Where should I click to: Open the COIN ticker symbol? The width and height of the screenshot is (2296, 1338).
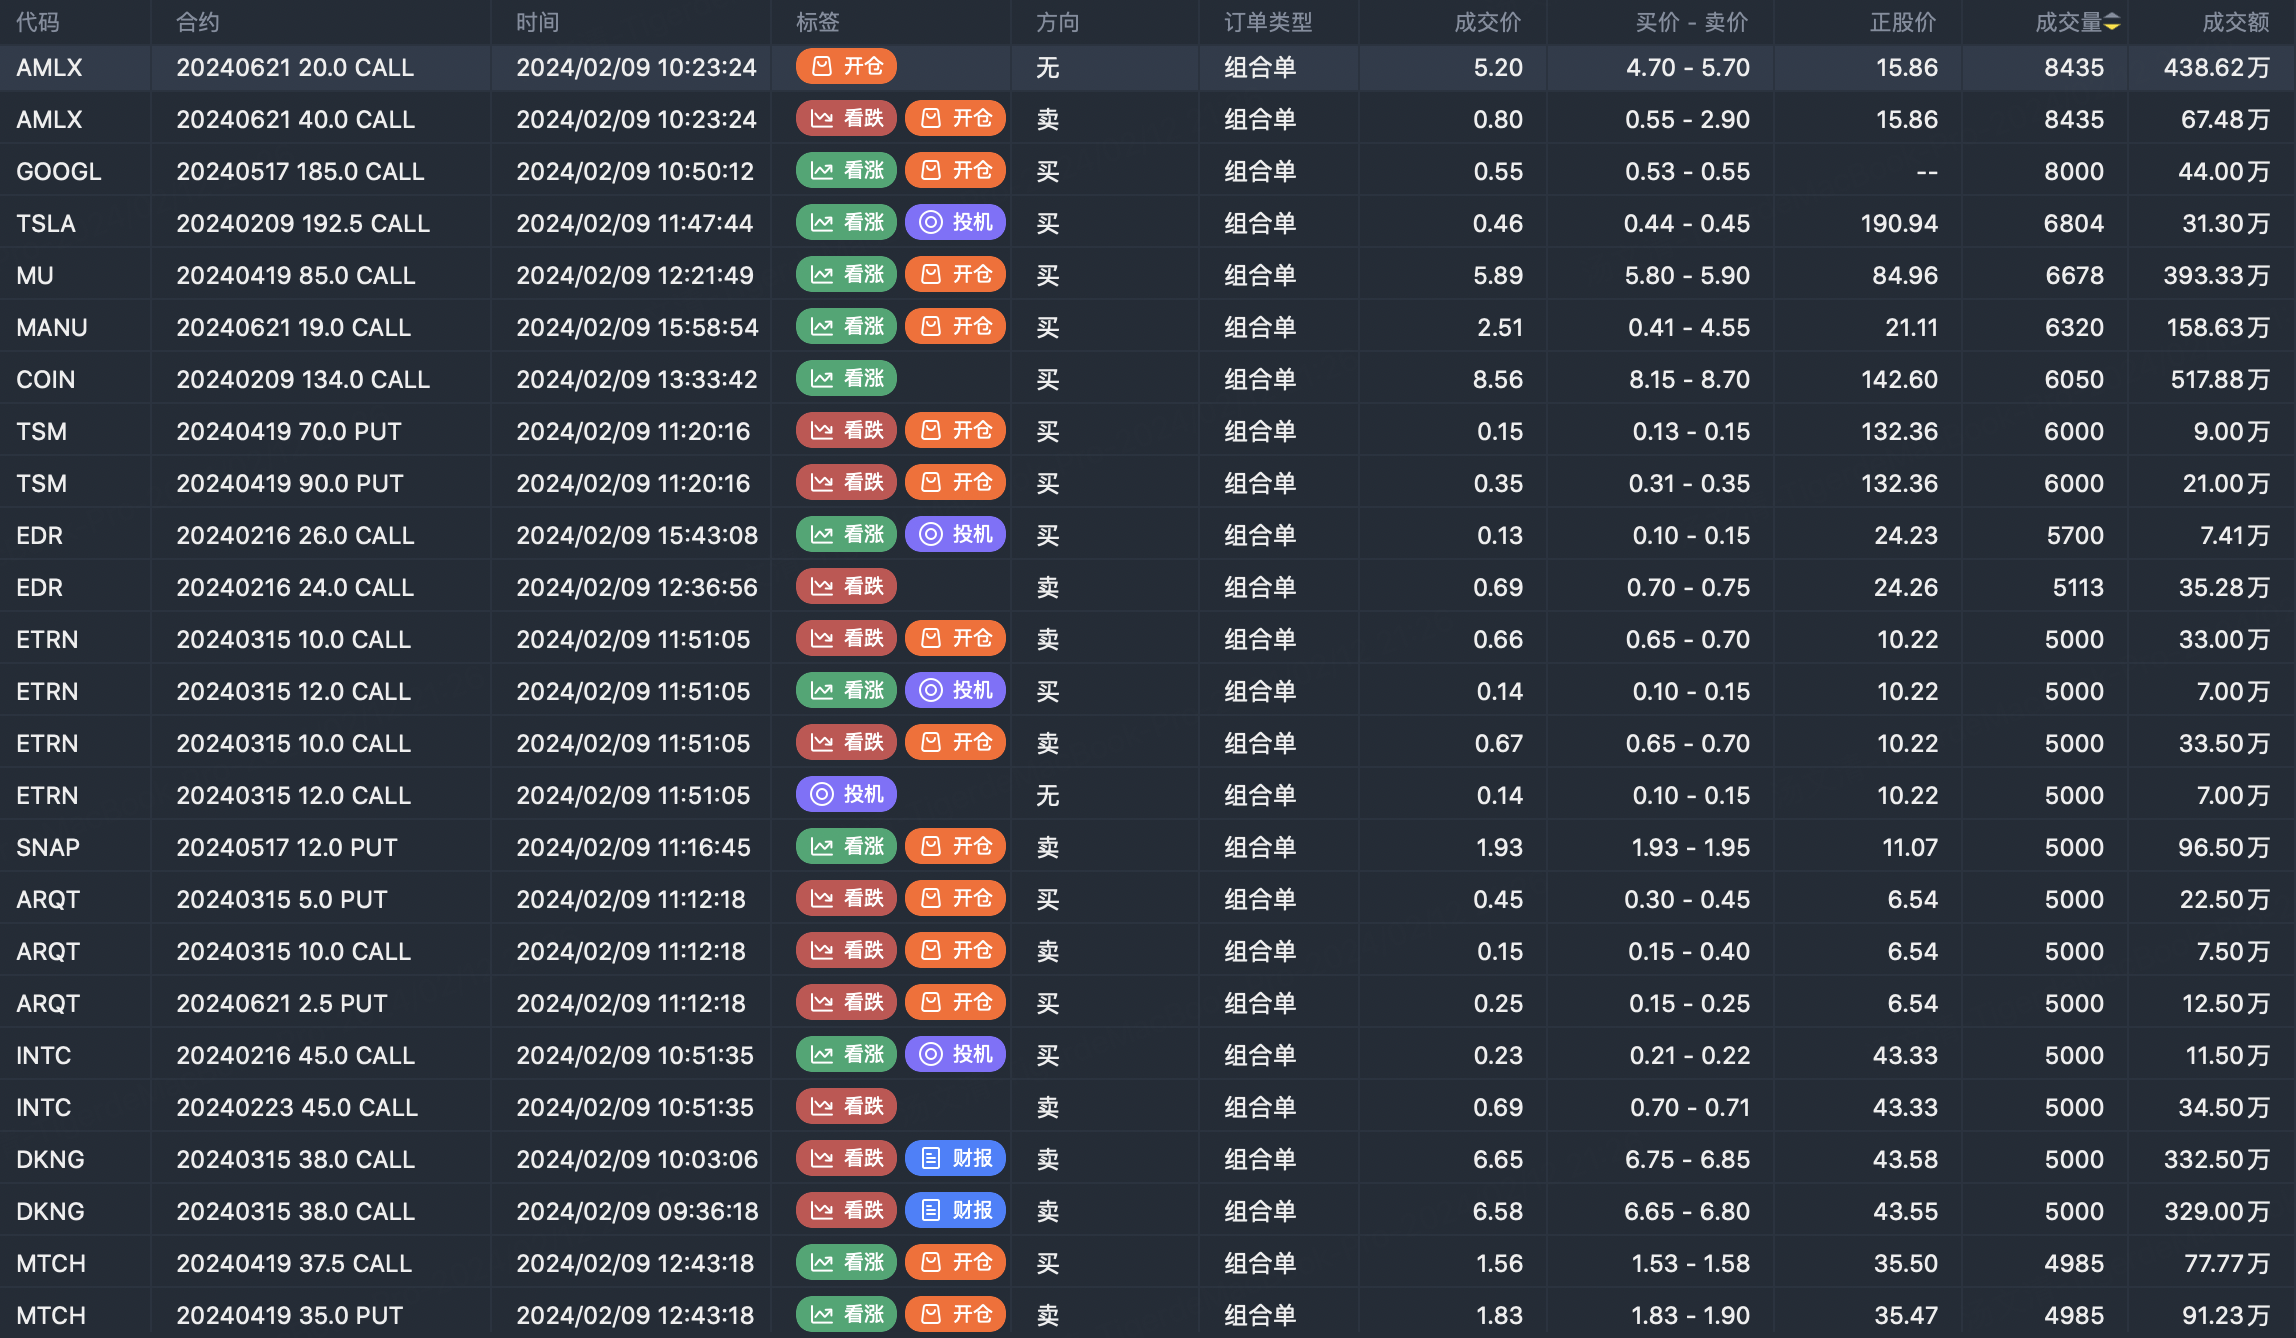46,379
